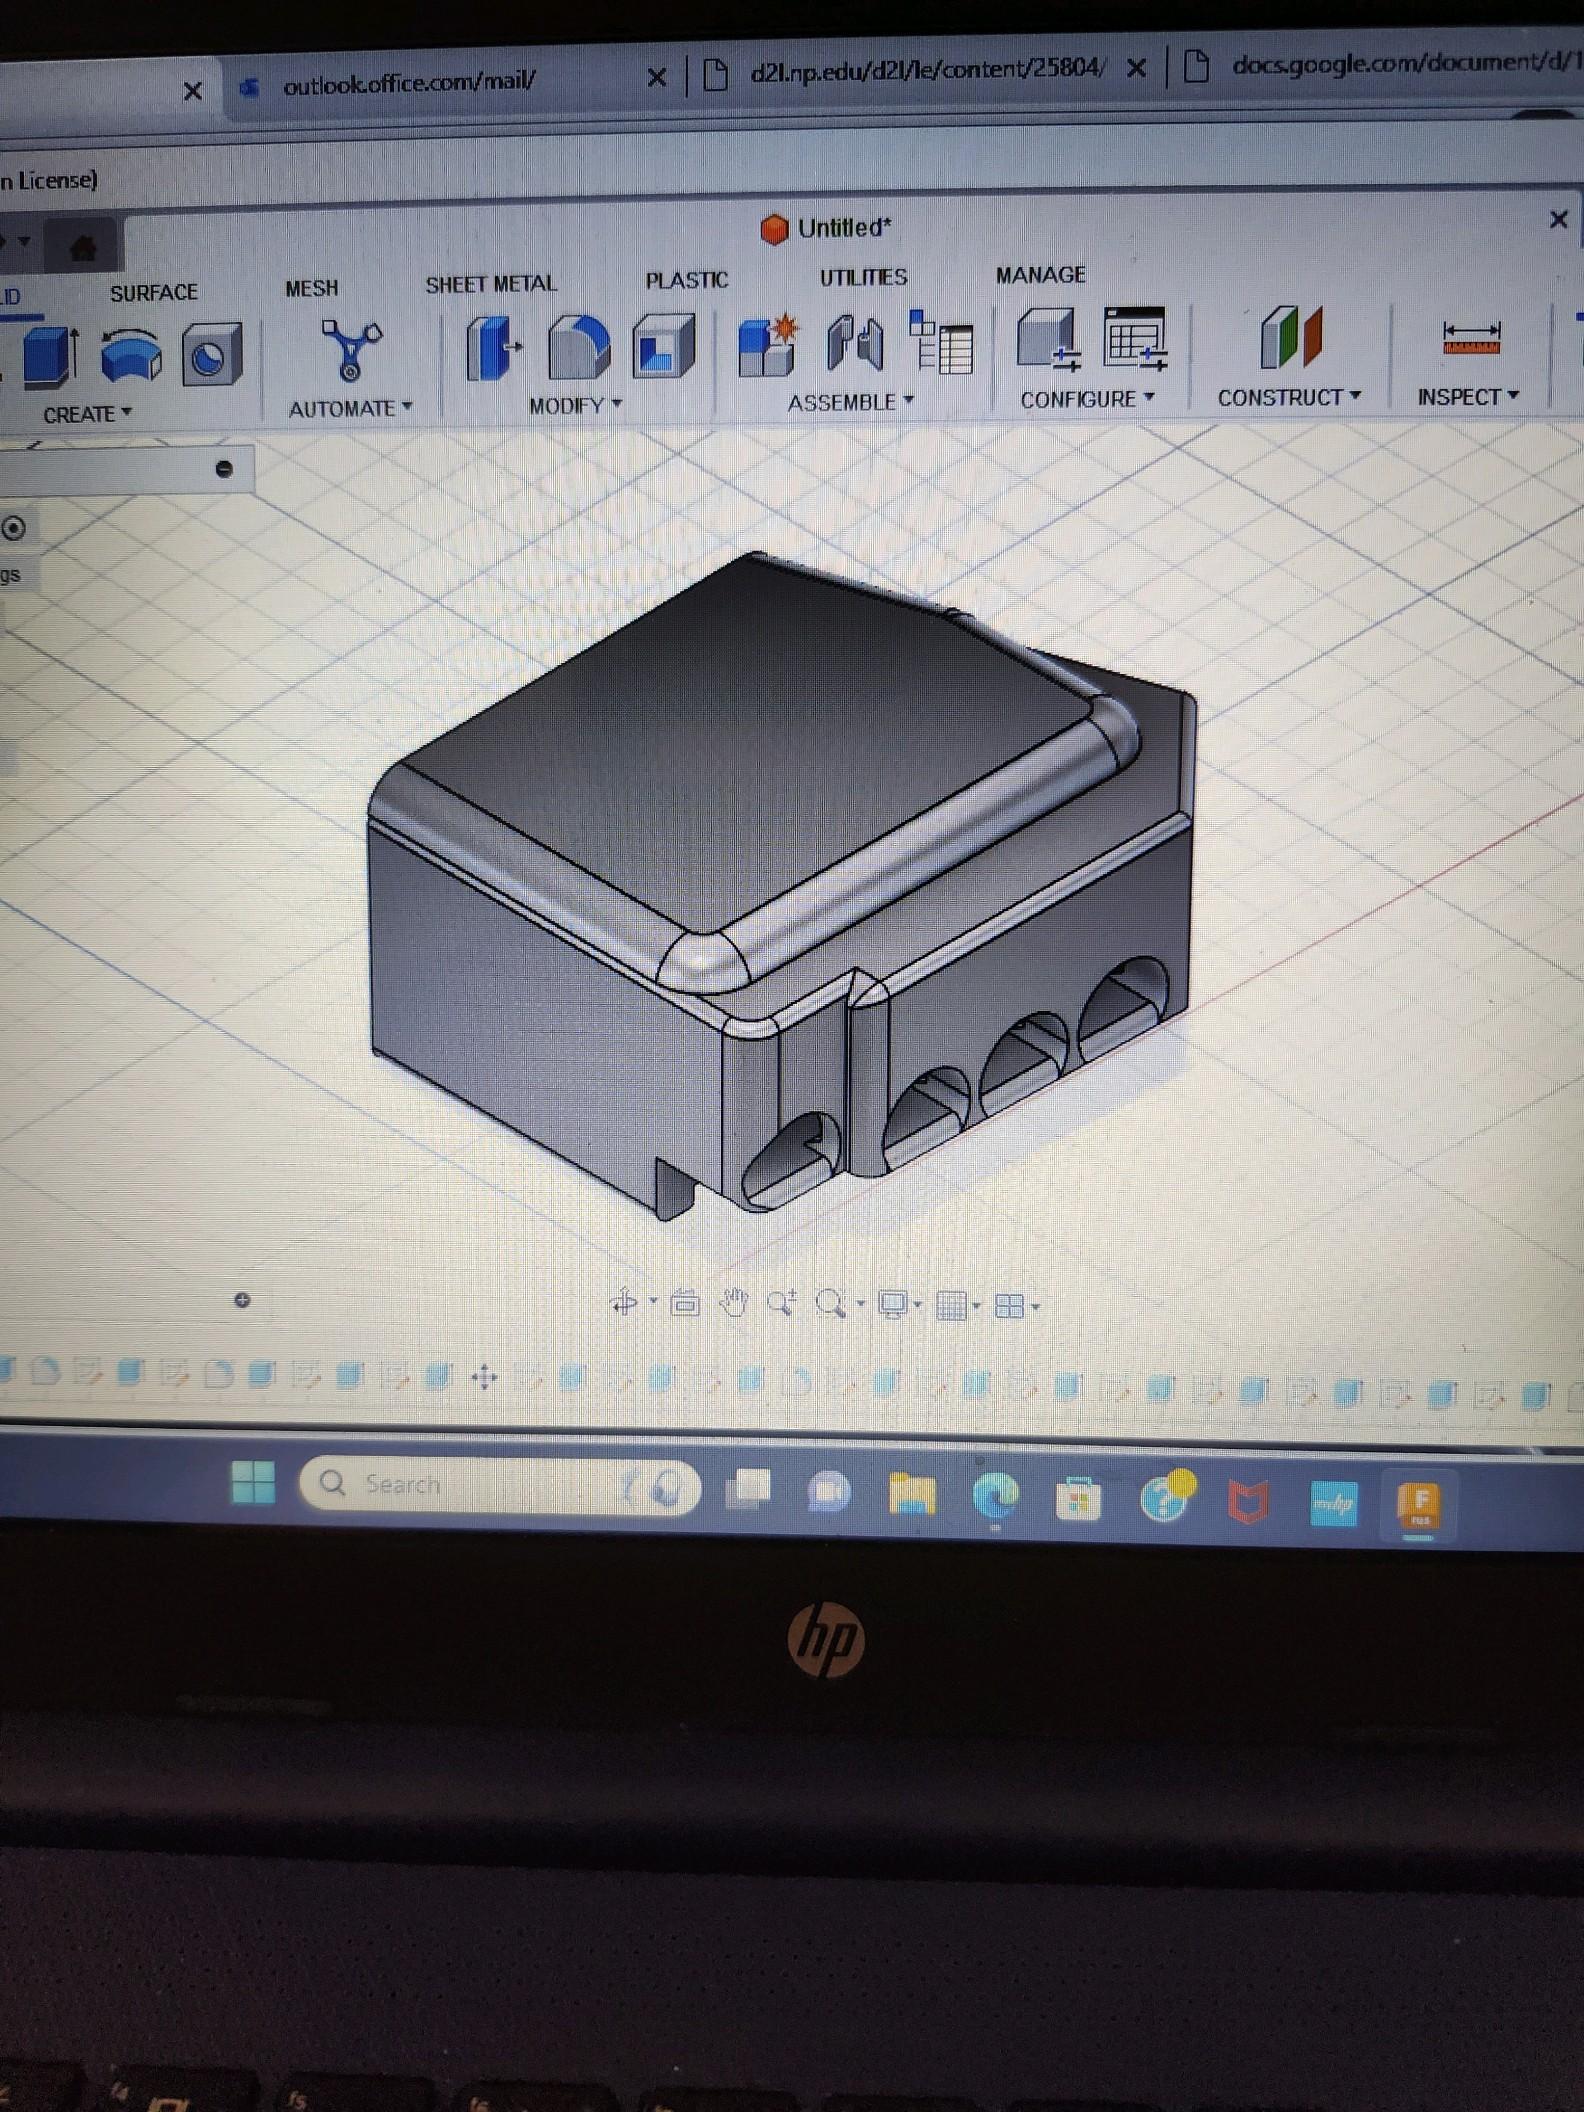Open Display Settings monitor icon
This screenshot has height=2112, width=1584.
tap(892, 1305)
